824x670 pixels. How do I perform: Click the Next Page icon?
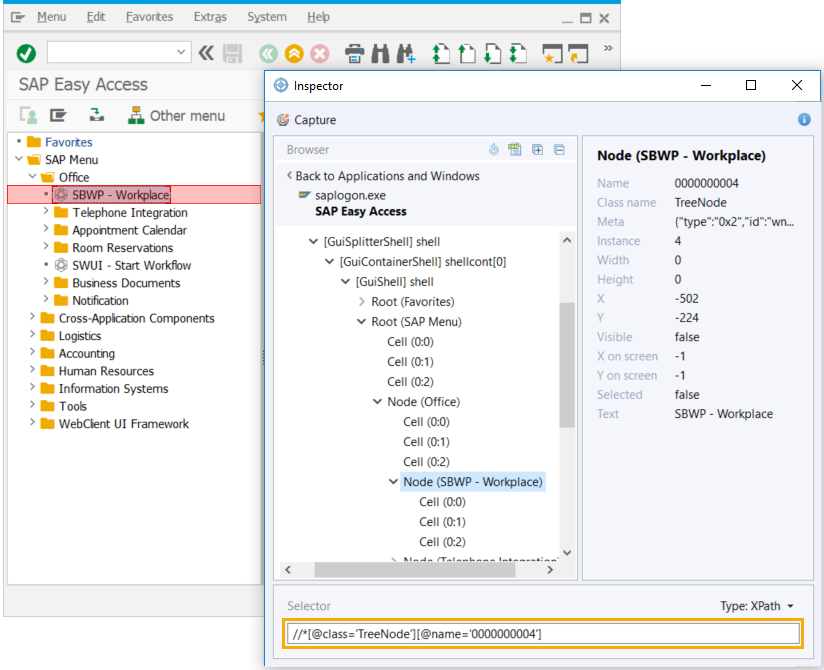click(x=492, y=54)
